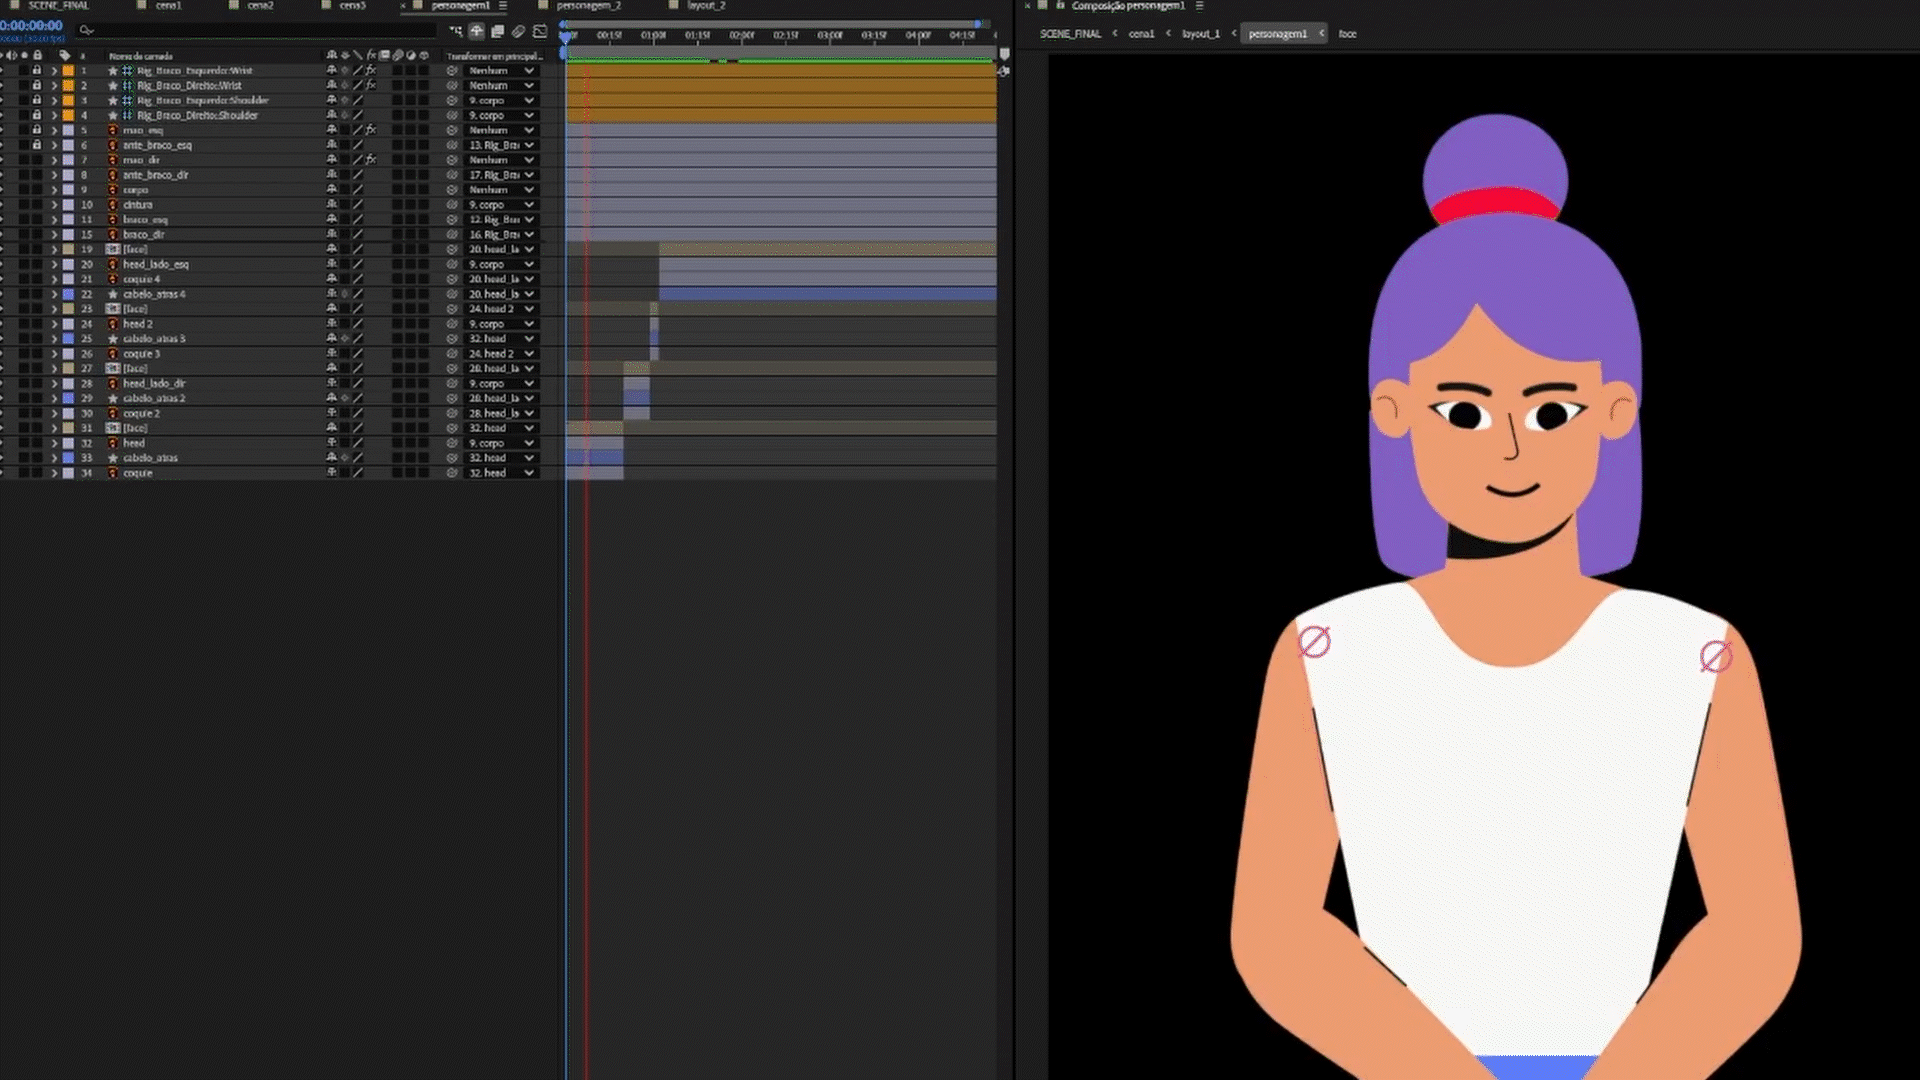The image size is (1920, 1080).
Task: Toggle the Motion Blur enable icon
Action: pyautogui.click(x=518, y=32)
